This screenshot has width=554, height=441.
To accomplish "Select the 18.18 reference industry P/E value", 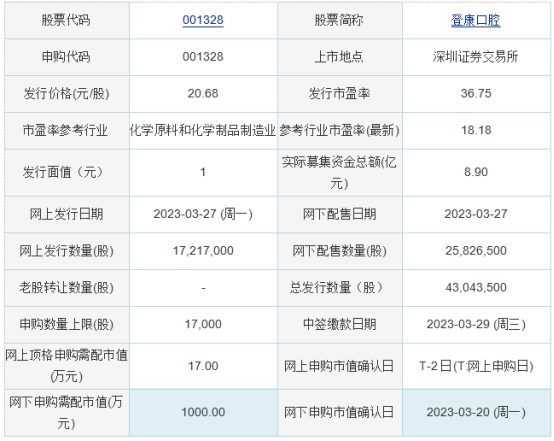I will [476, 130].
